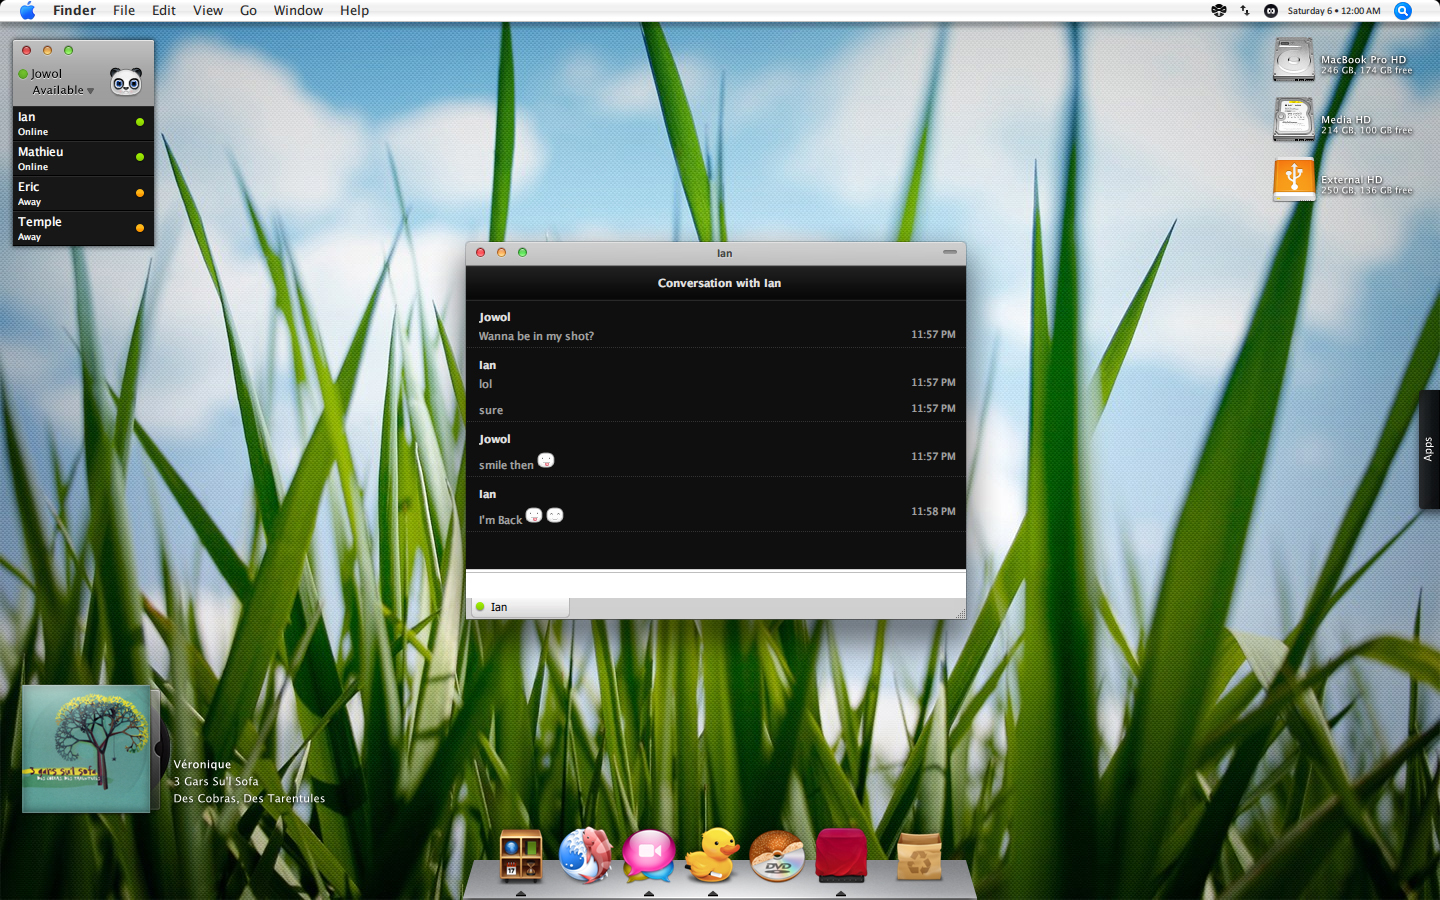Click the song title Véronique
This screenshot has width=1440, height=900.
[202, 764]
